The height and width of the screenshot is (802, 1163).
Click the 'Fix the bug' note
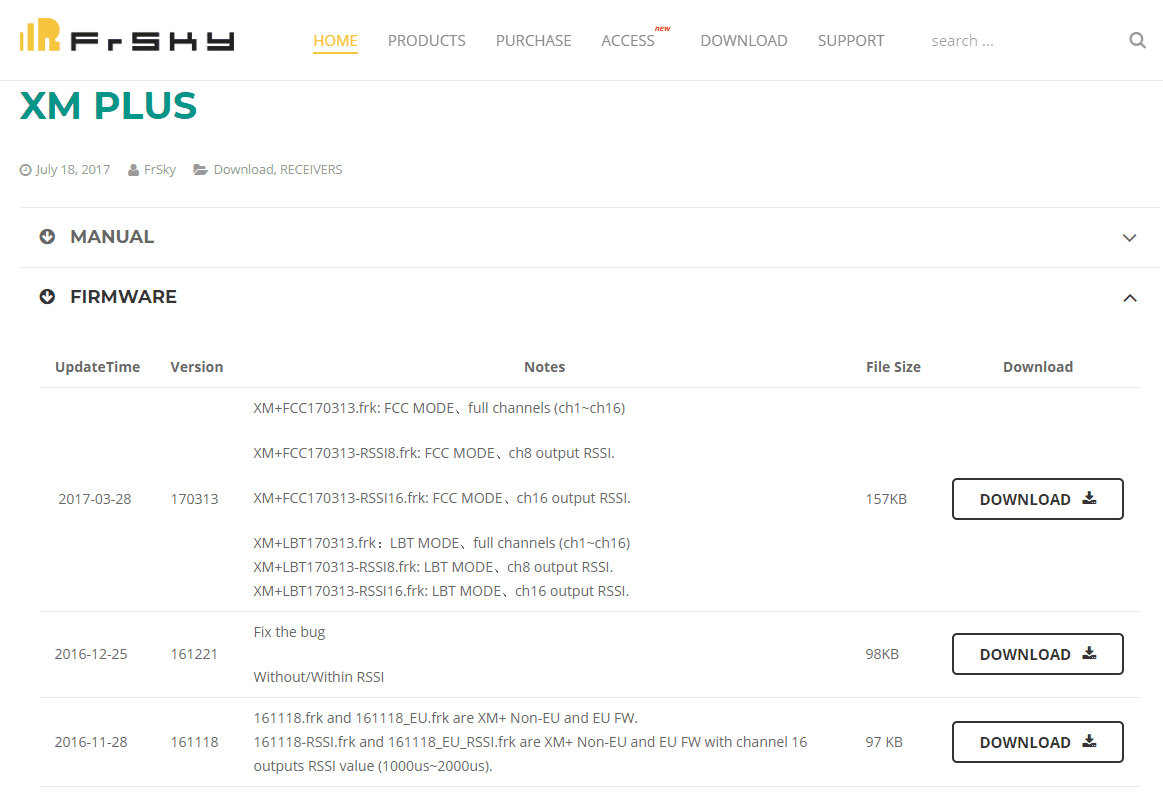tap(289, 632)
